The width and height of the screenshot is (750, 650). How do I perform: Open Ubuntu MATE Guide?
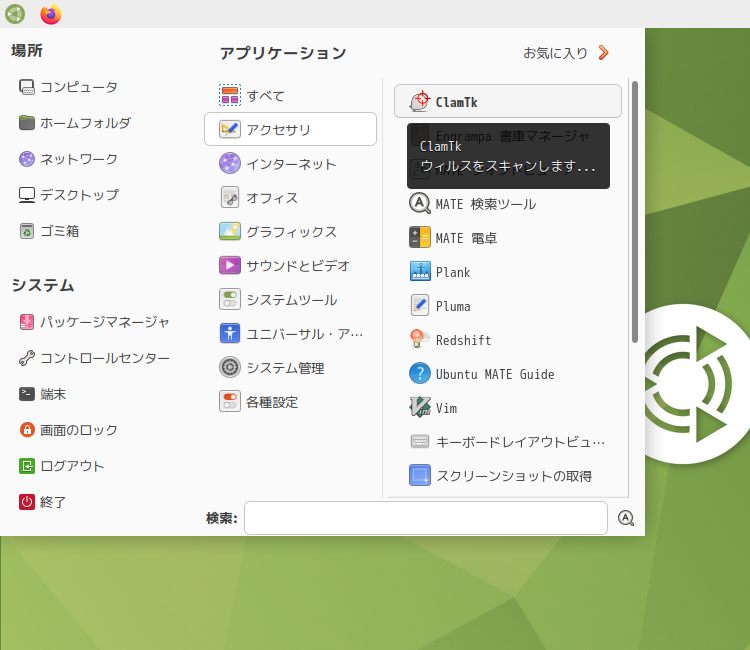pos(507,374)
